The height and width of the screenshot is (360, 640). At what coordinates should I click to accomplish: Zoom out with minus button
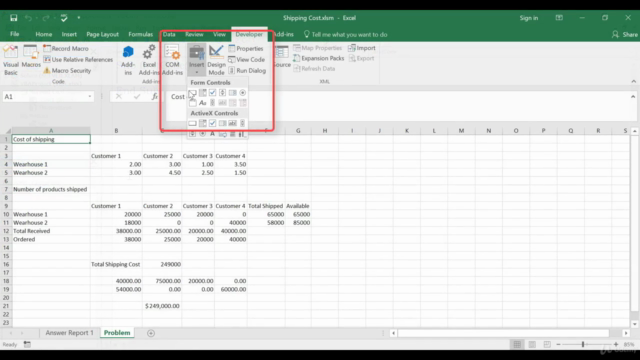click(x=558, y=345)
